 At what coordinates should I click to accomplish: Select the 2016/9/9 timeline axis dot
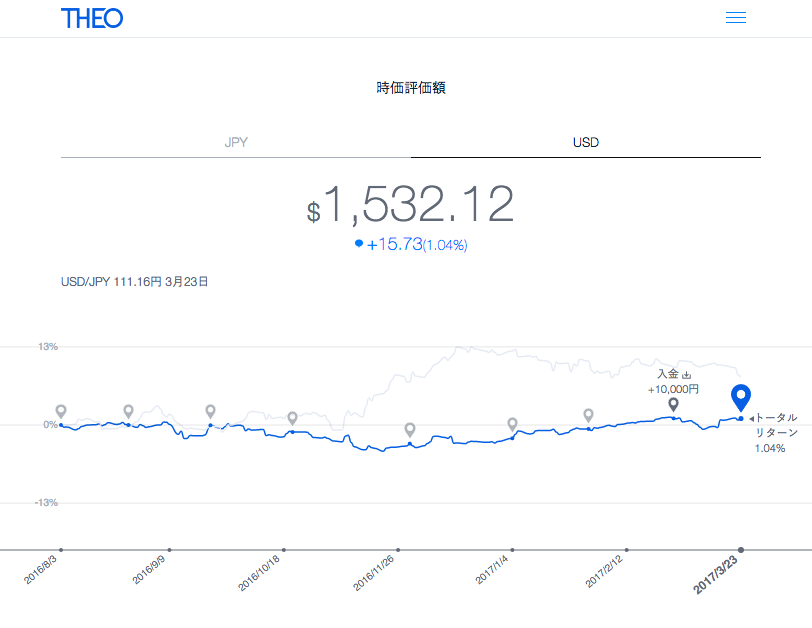169,550
